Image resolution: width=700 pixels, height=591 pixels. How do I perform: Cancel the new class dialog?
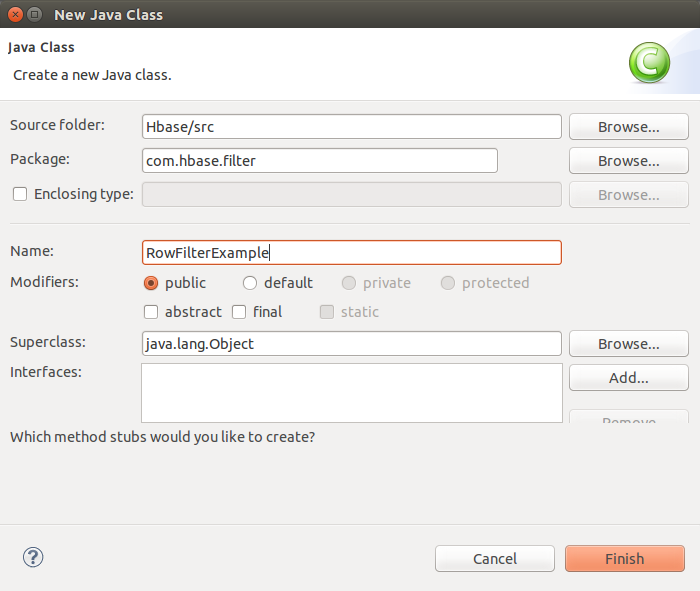tap(494, 559)
